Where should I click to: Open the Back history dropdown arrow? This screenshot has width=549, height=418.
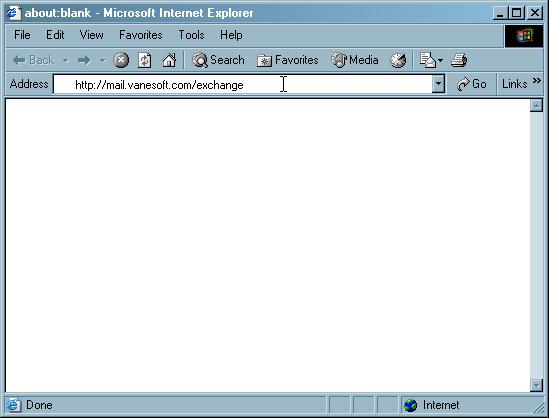pos(65,60)
